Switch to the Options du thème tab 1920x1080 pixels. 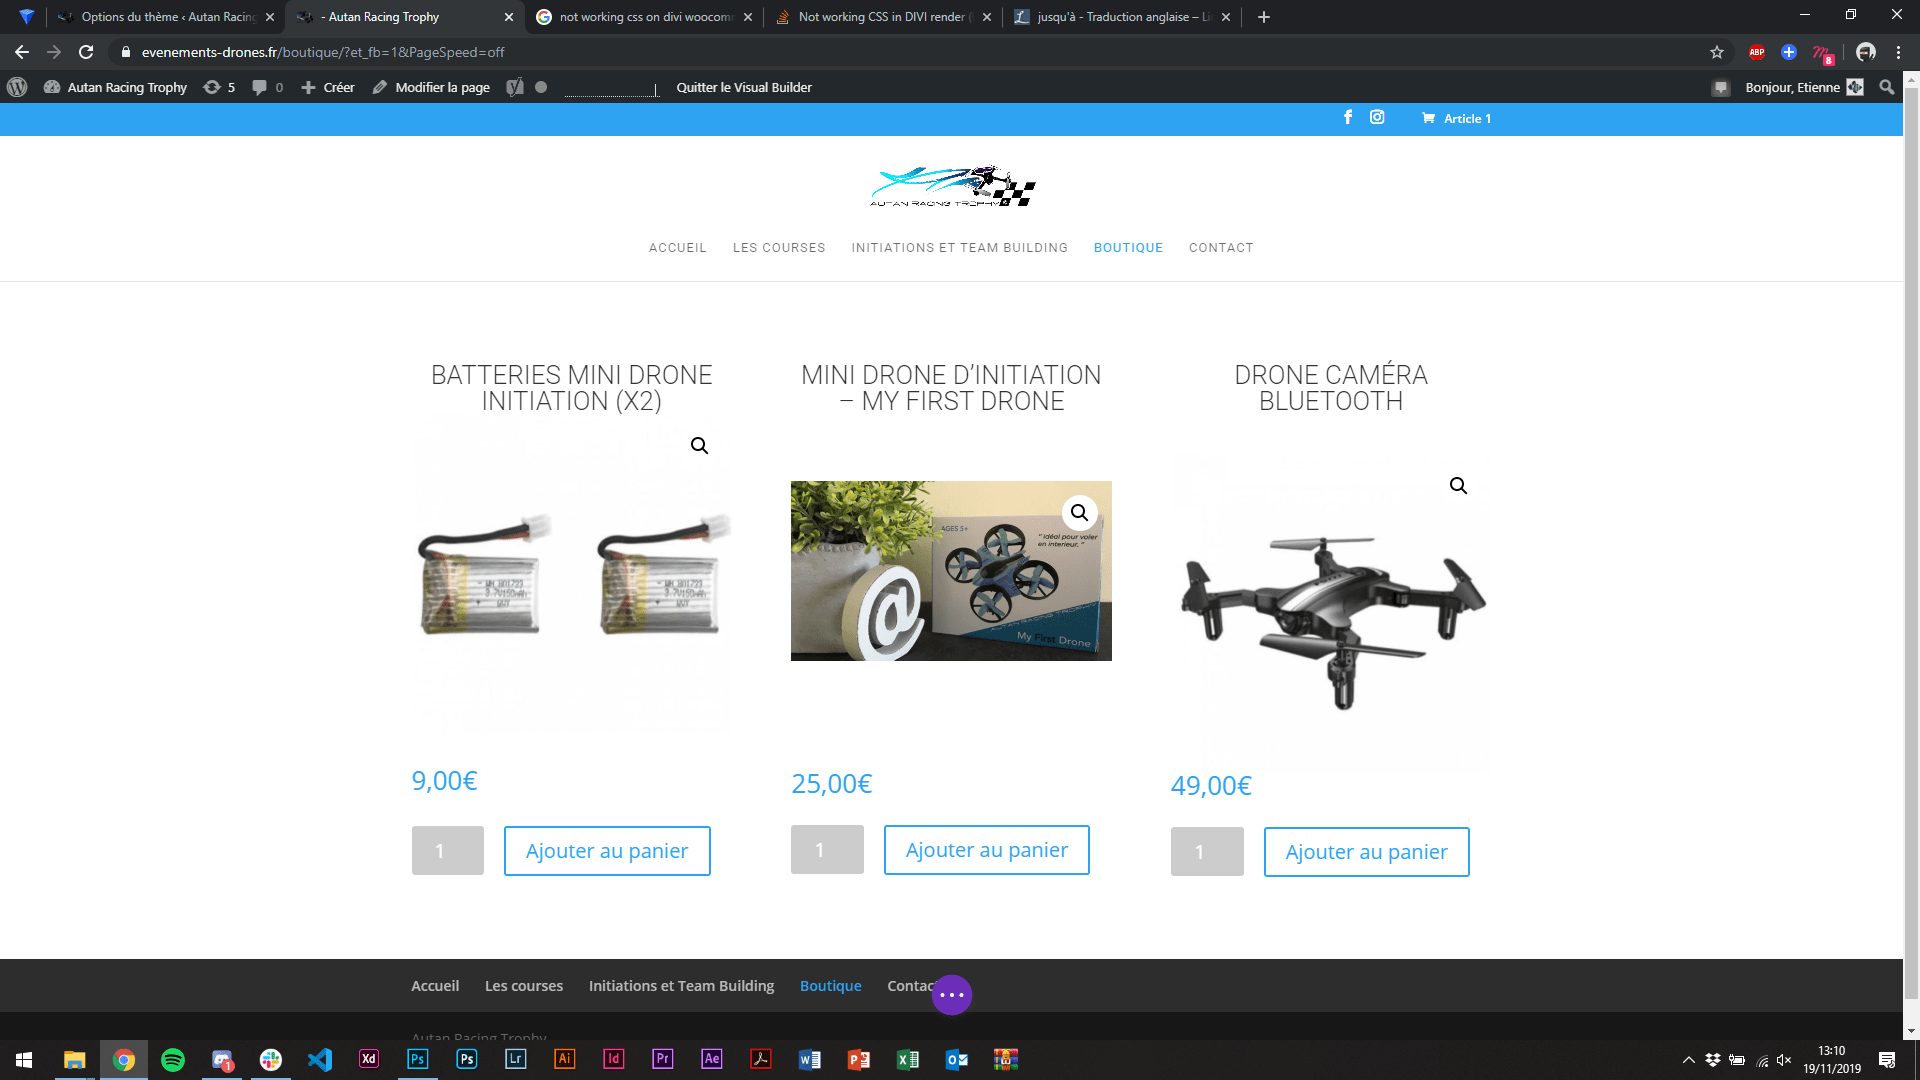167,17
